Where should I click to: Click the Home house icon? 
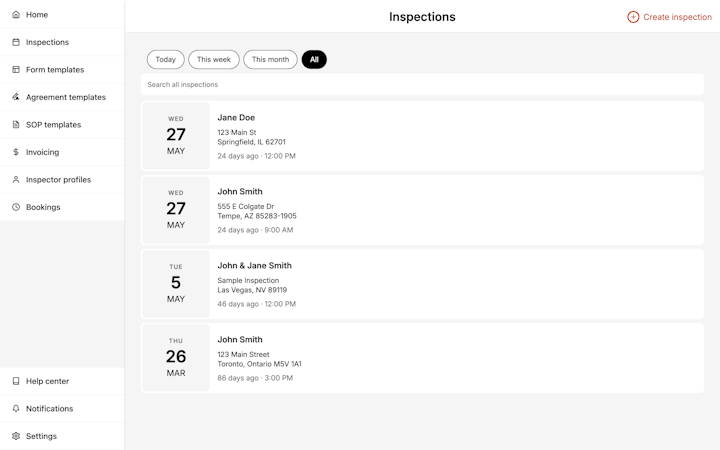click(x=16, y=15)
